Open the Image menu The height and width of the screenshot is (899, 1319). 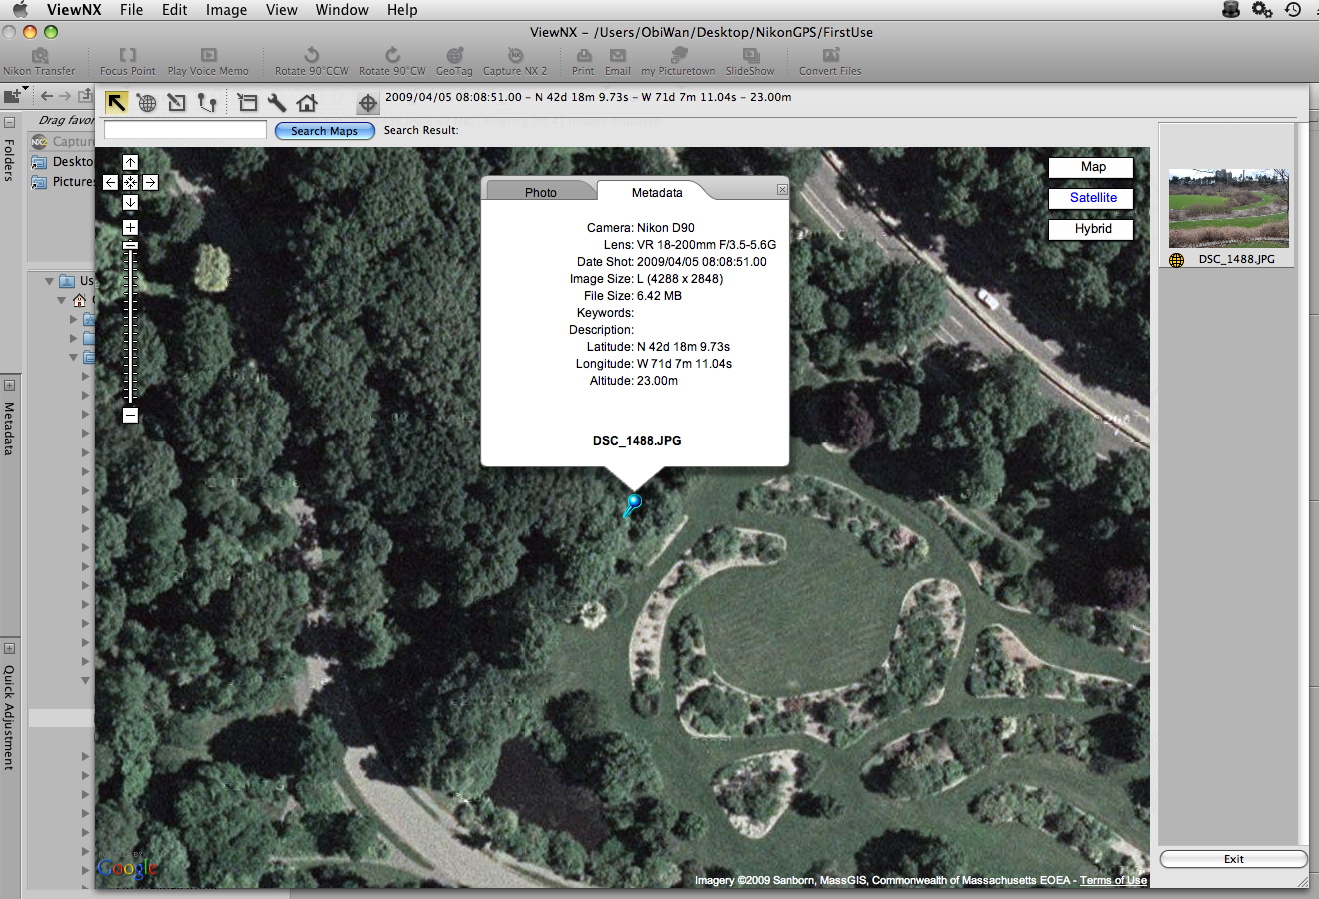(226, 10)
